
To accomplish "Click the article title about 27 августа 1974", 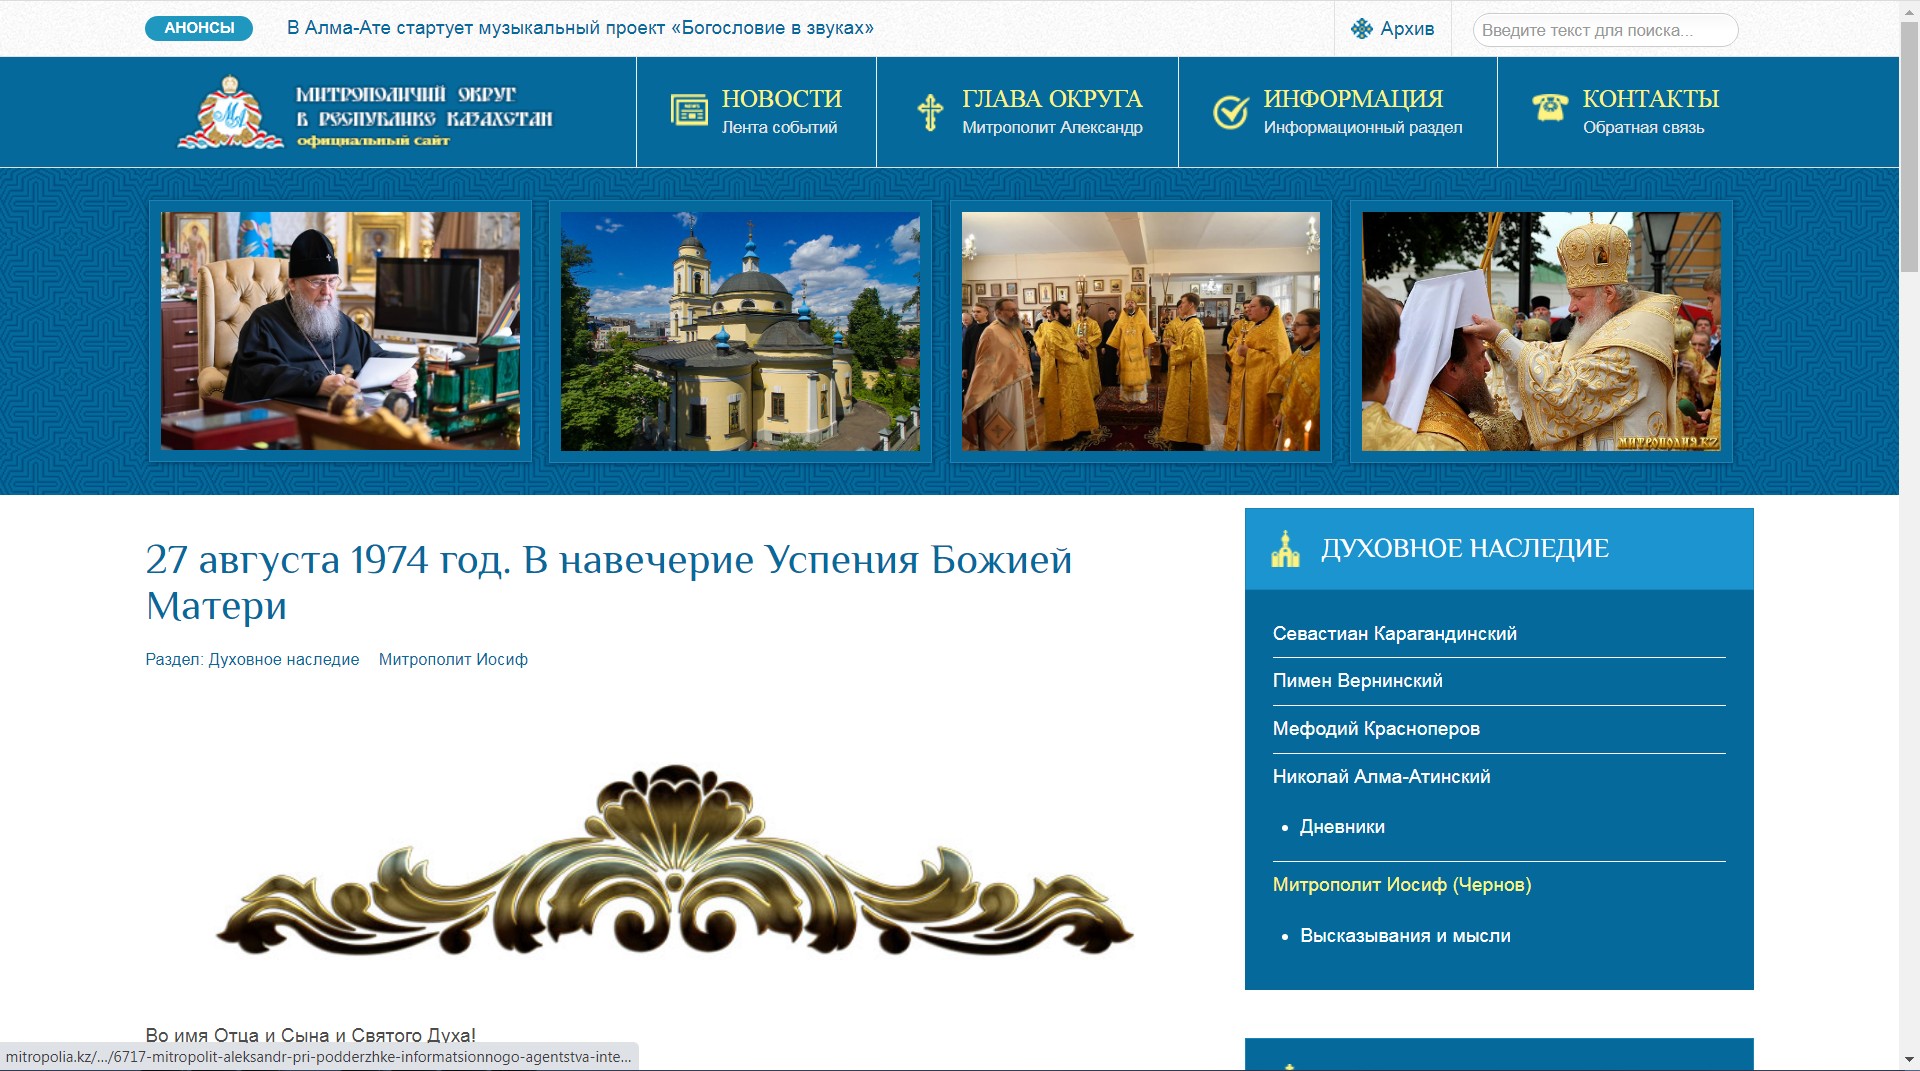I will 608,582.
